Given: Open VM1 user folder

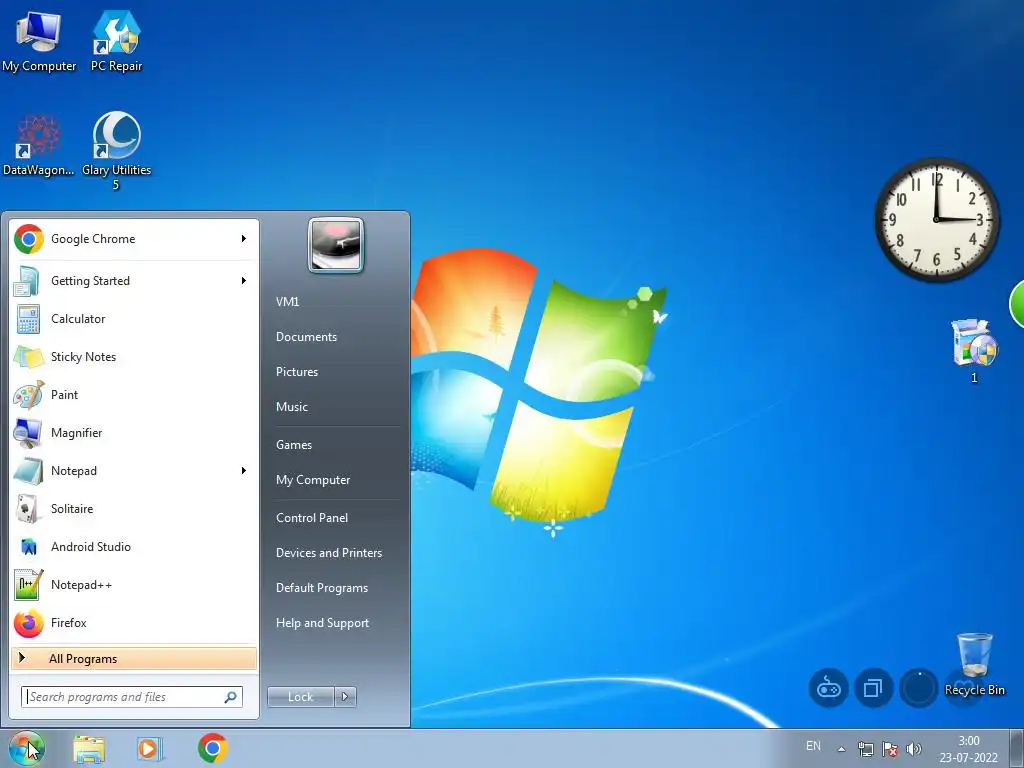Looking at the screenshot, I should point(288,302).
